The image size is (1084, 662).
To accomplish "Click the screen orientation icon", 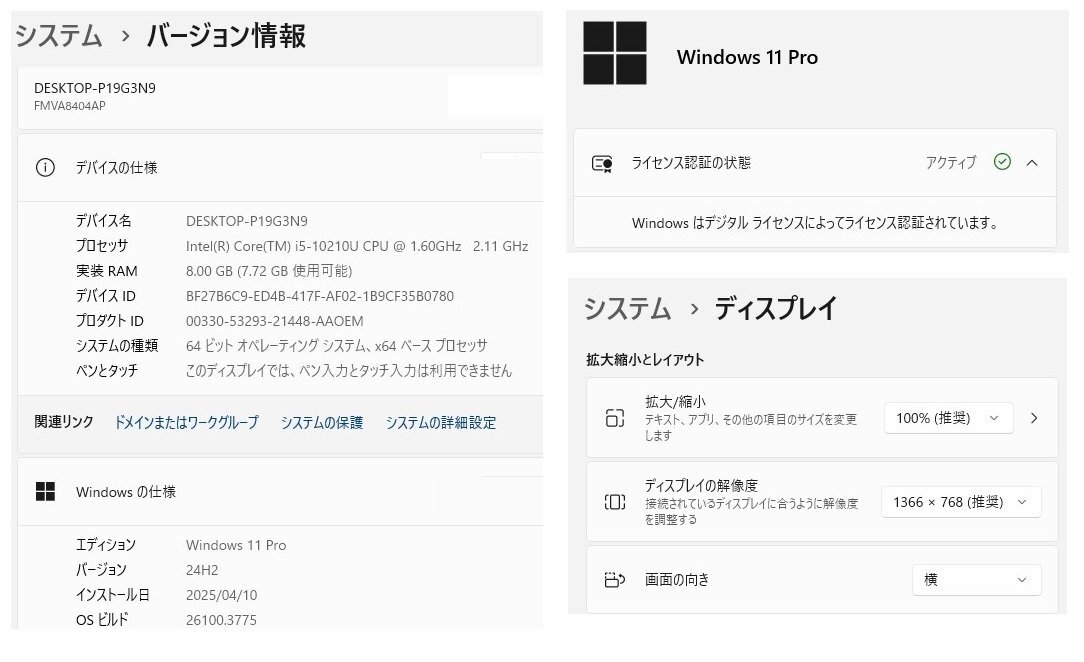I will 615,579.
